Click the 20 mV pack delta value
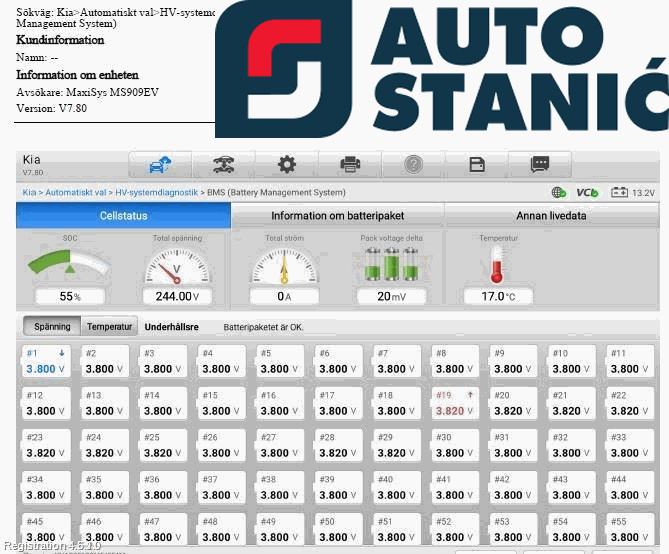 point(391,296)
